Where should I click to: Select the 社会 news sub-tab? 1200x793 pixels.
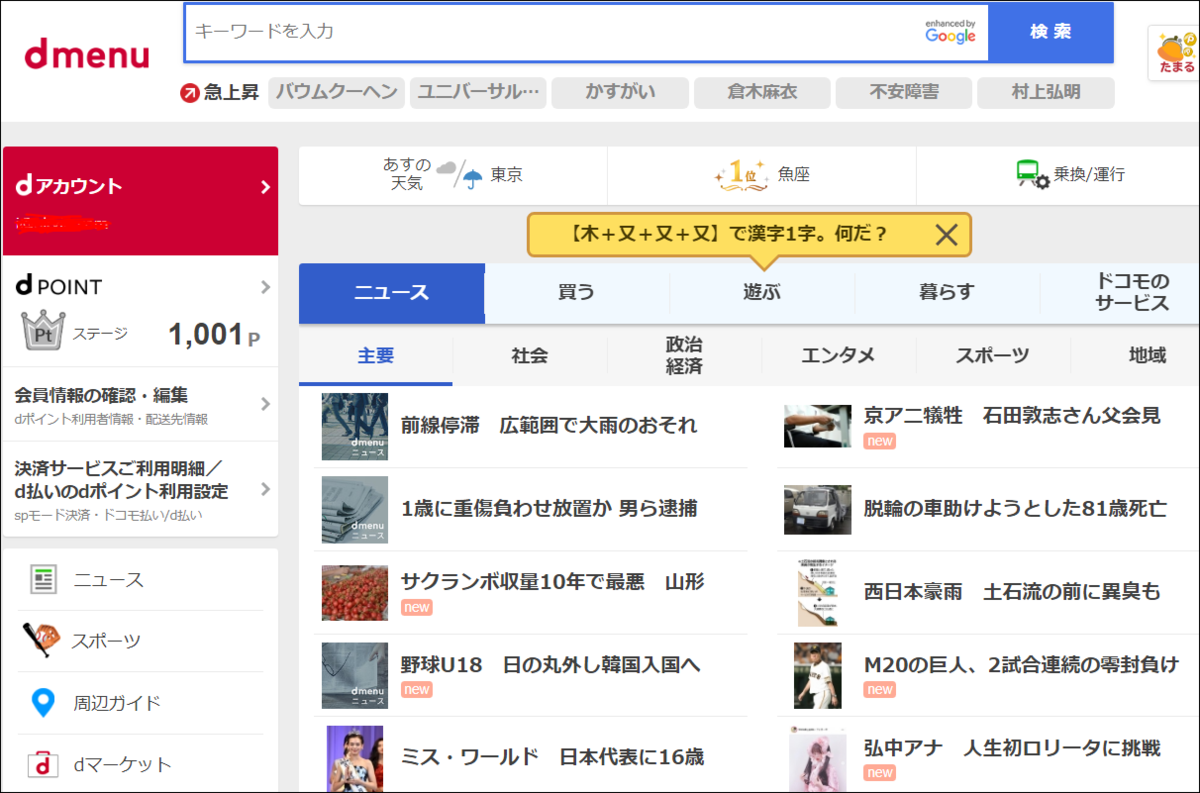click(x=530, y=355)
